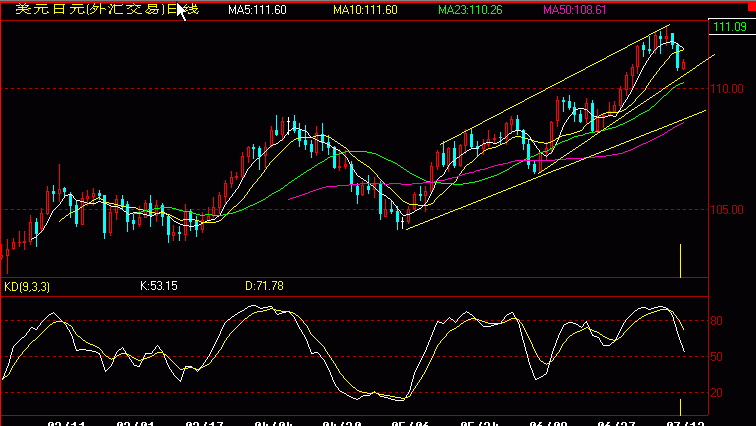Screen dimensions: 756x426
Task: Click the D:71.78 value label
Action: 264,286
